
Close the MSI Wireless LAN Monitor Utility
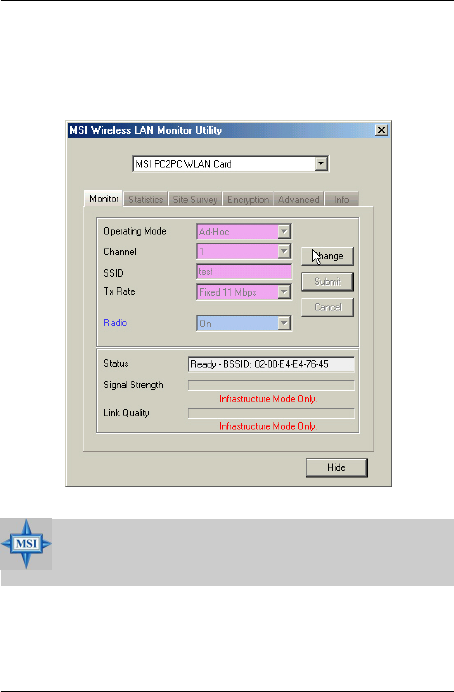coord(381,130)
